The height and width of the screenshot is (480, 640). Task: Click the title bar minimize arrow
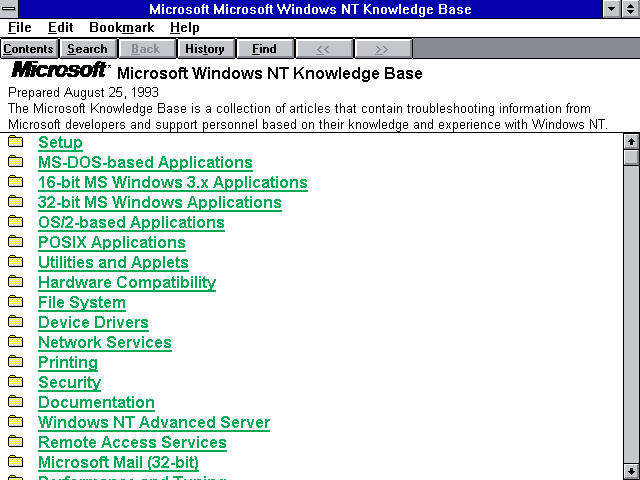tap(612, 9)
